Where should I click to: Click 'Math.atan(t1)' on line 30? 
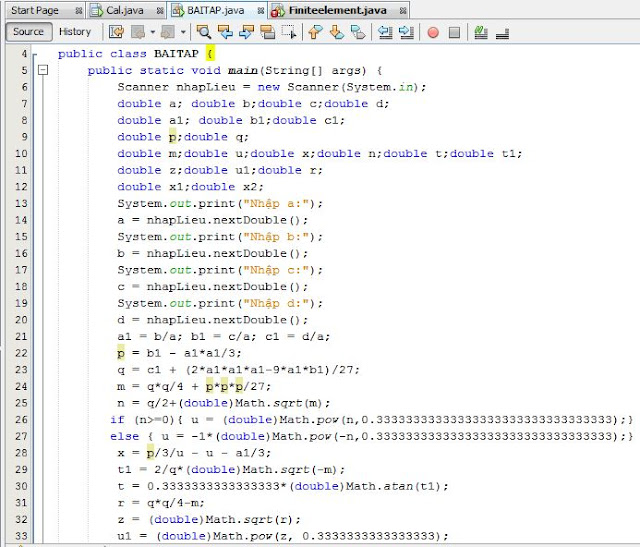[x=393, y=487]
